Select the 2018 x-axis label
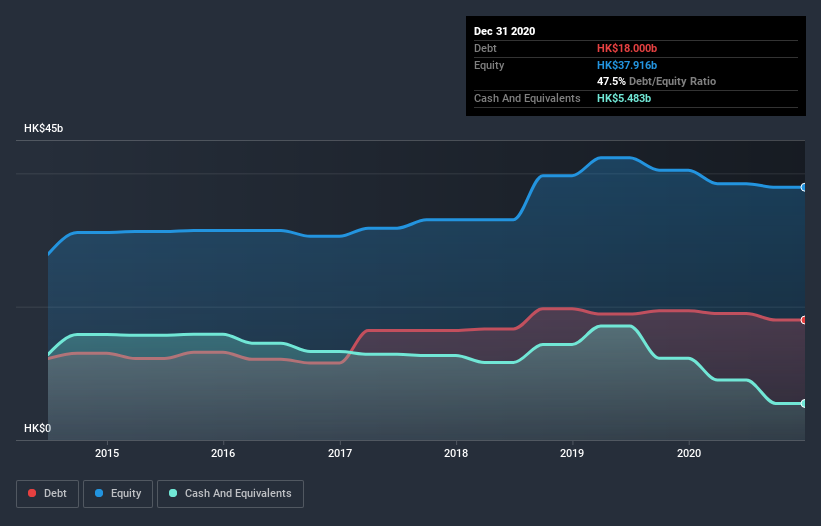This screenshot has height=526, width=821. click(456, 453)
